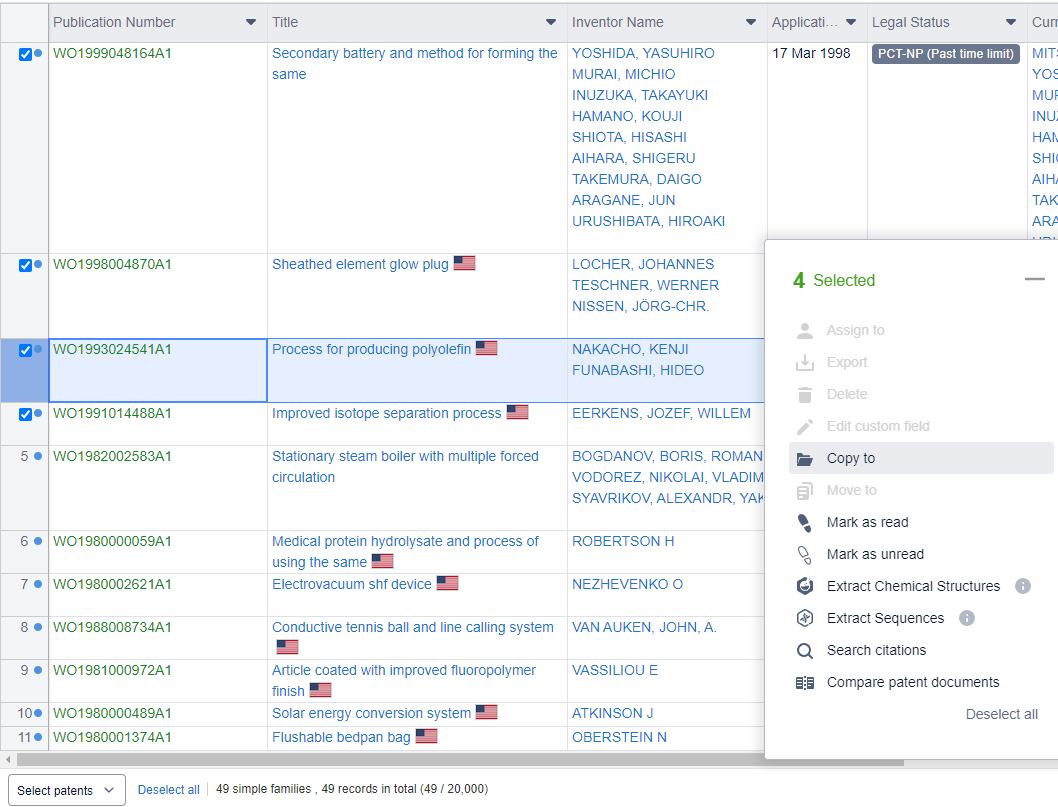The image size is (1058, 807).
Task: Click the Extract Chemical Structures icon
Action: [805, 587]
